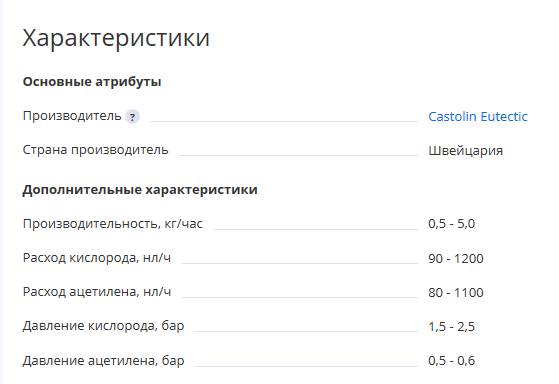559x384 pixels.
Task: Click the question mark help icon beside Производитель
Action: pyautogui.click(x=132, y=117)
